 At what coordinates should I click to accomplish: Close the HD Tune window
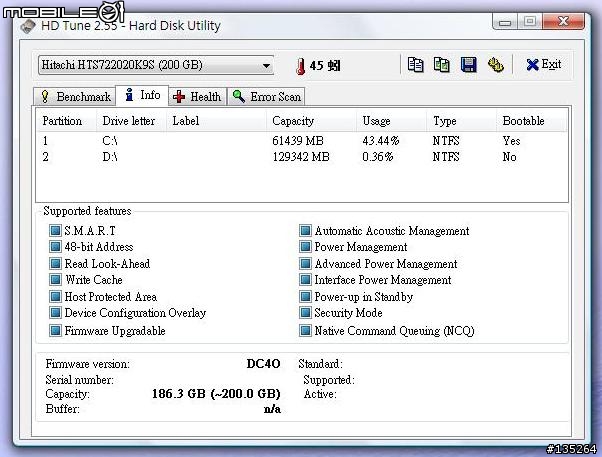(563, 21)
